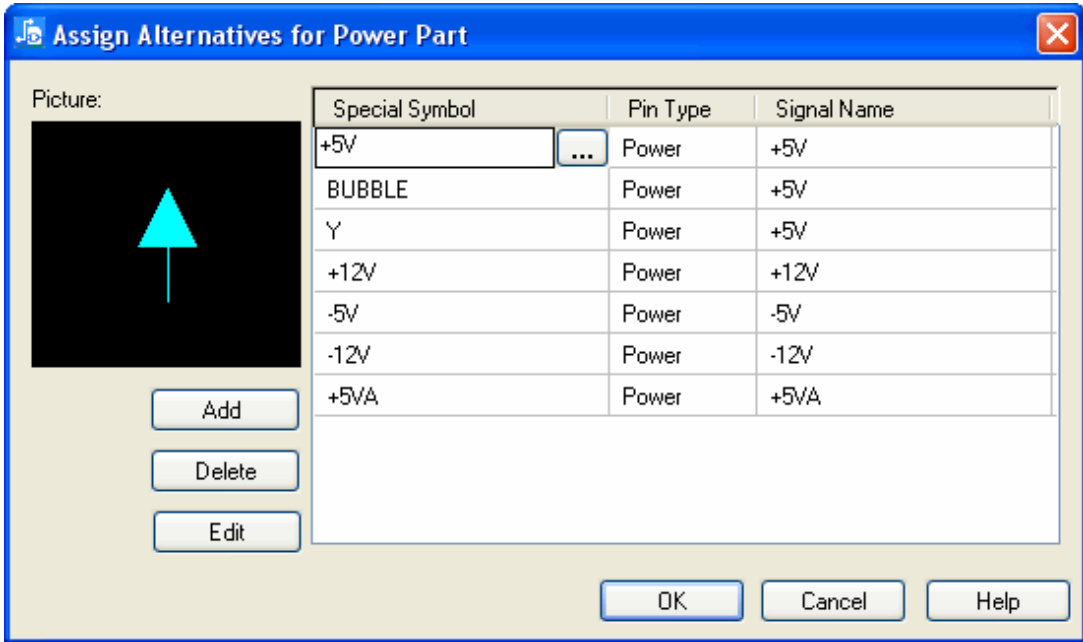Close the dialog with the red X
Image resolution: width=1083 pixels, height=642 pixels.
click(1055, 36)
